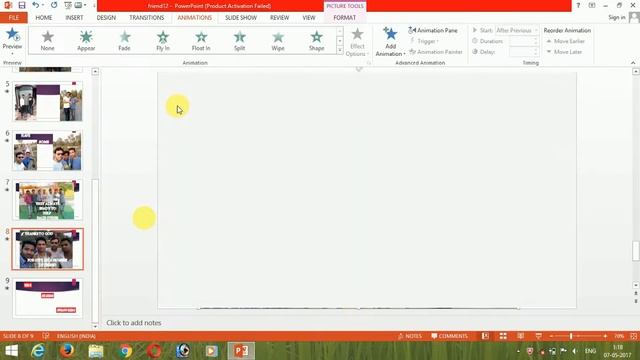Fit slide to current window icon
640x360 pixels.
633,336
